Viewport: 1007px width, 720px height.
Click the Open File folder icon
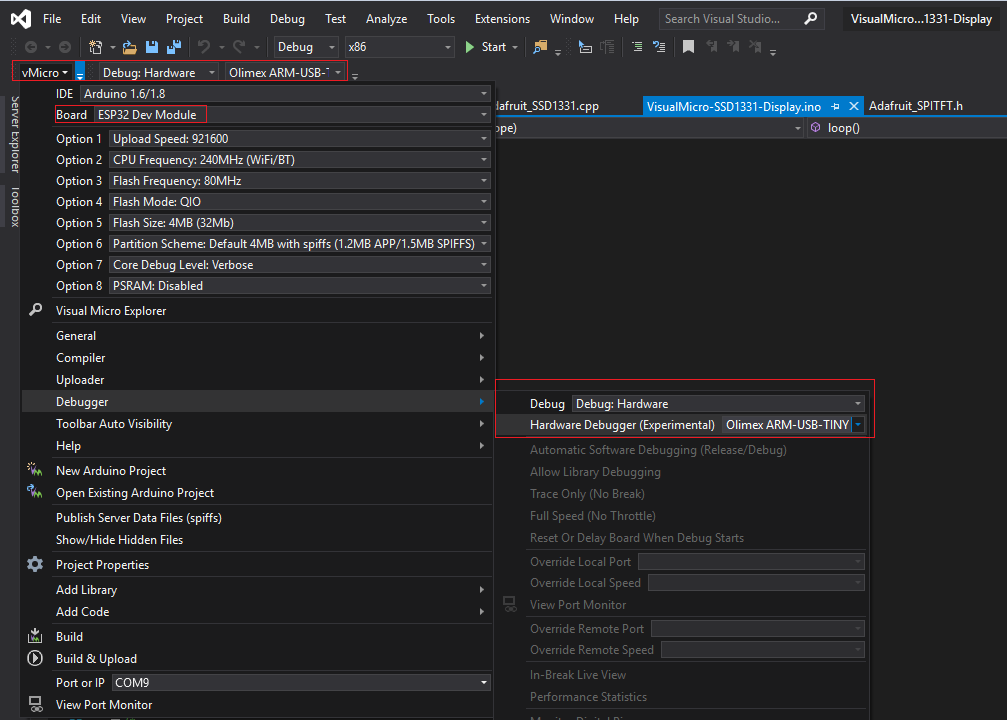point(130,47)
